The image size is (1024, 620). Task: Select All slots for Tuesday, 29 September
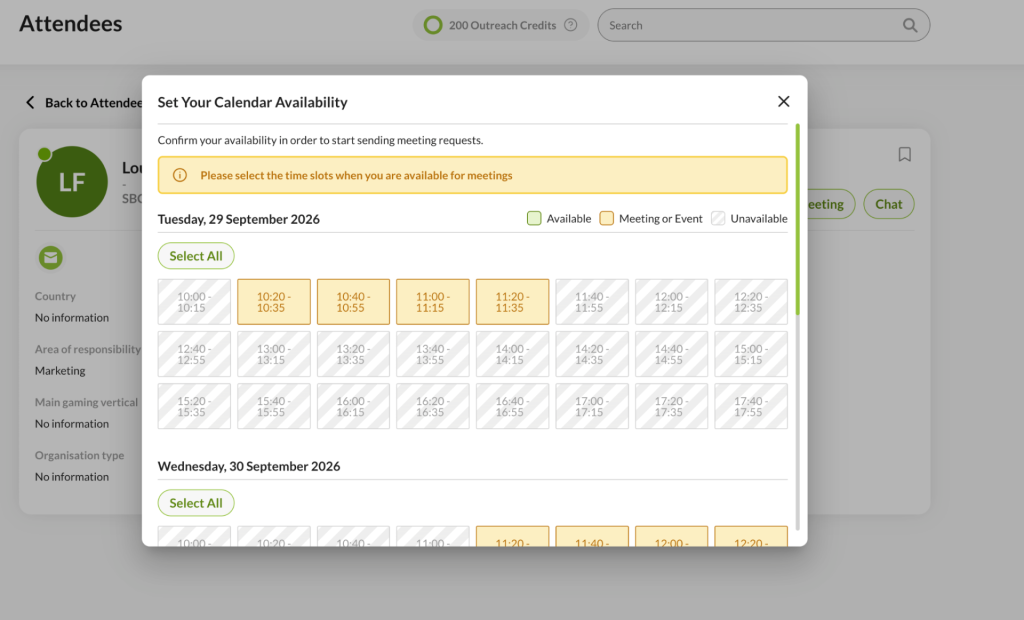pos(196,256)
